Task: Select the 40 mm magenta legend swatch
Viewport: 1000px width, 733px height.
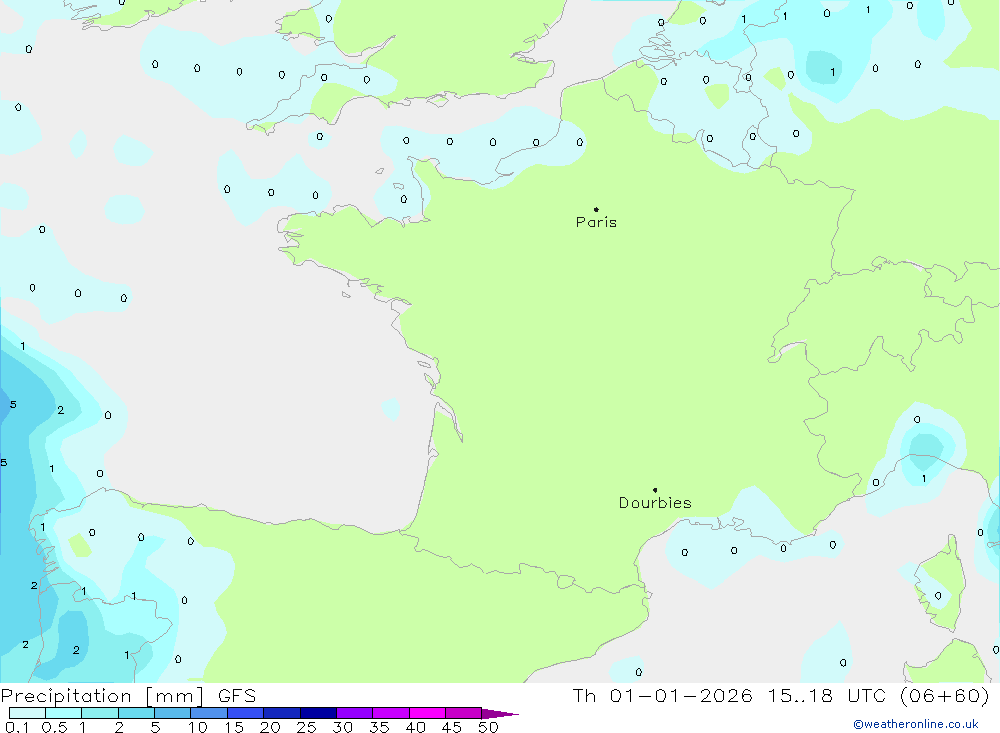Action: point(427,713)
